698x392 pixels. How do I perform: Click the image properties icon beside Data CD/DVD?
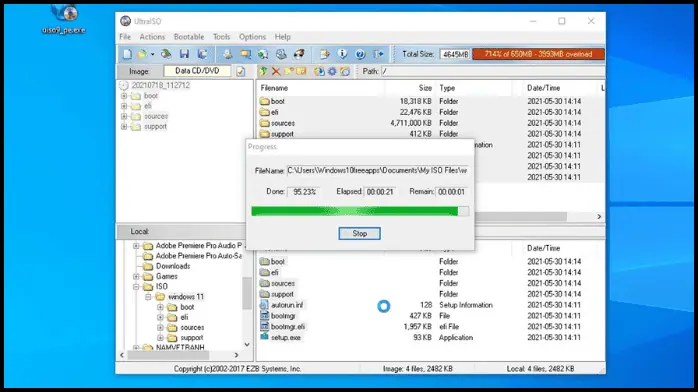tap(241, 71)
